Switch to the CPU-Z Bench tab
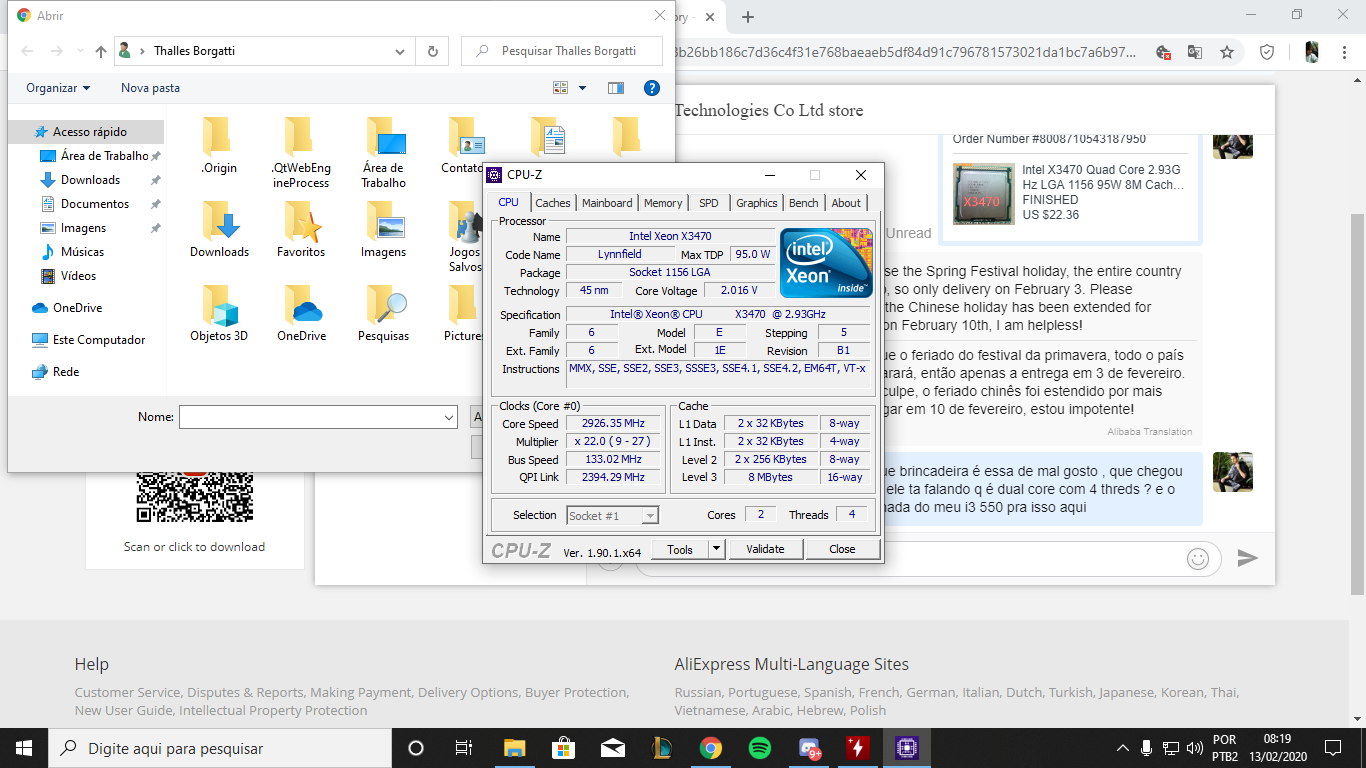Viewport: 1366px width, 768px height. 804,203
